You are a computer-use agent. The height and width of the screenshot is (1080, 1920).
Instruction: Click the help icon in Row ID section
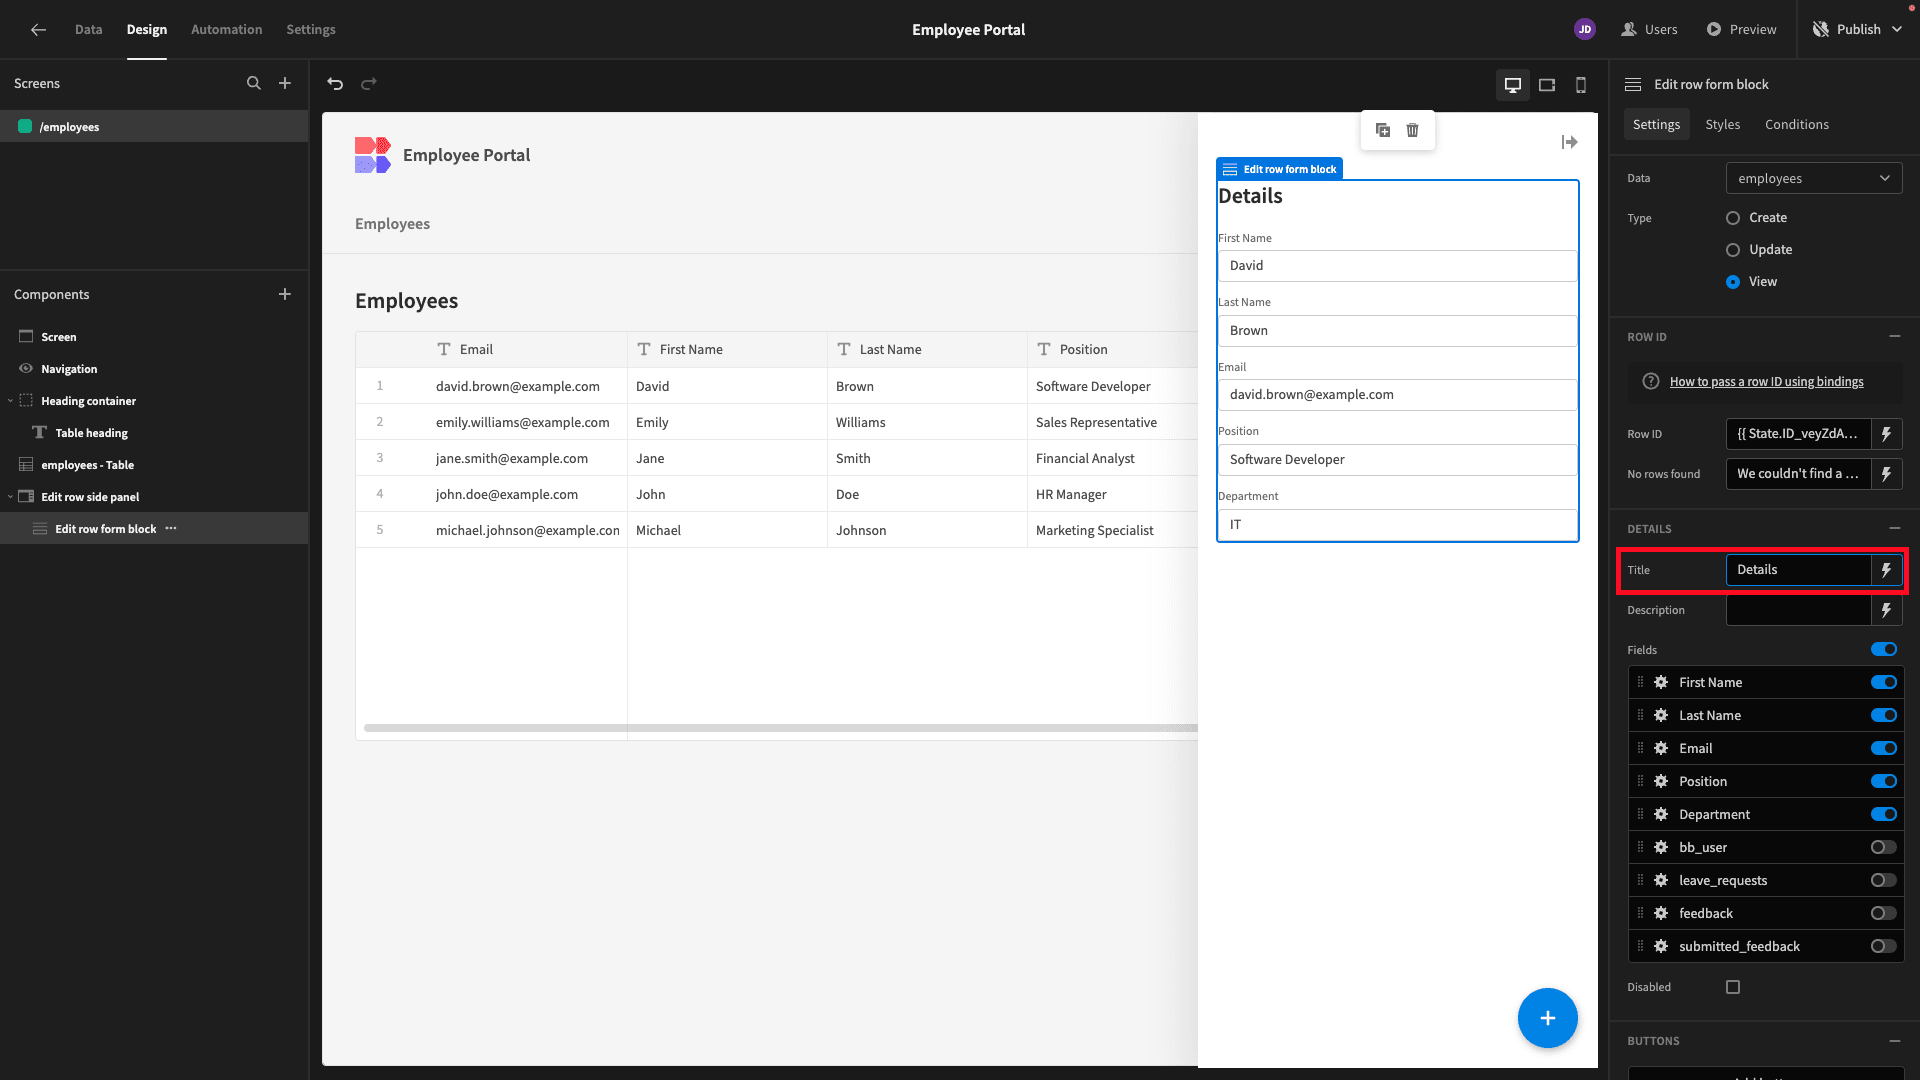pos(1651,382)
